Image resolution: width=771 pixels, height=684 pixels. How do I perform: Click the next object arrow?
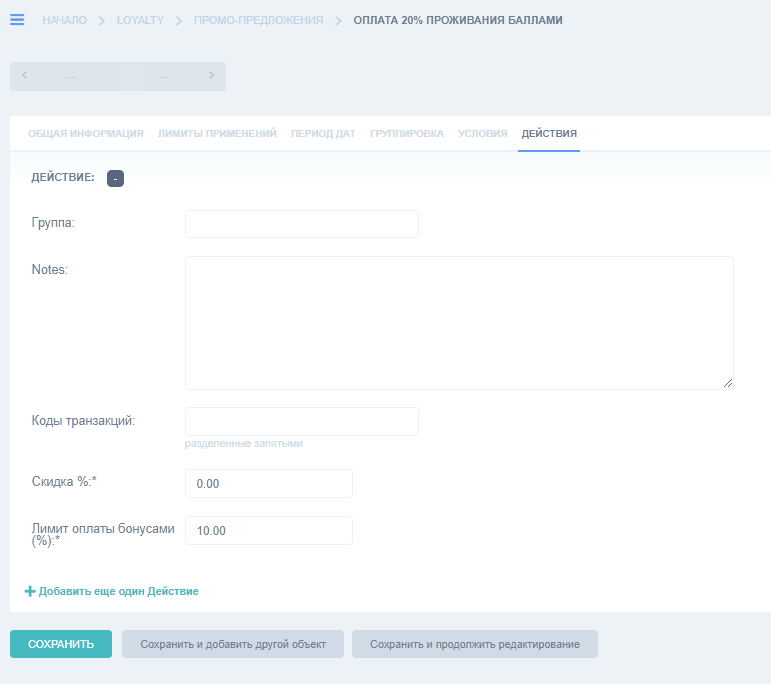point(211,76)
